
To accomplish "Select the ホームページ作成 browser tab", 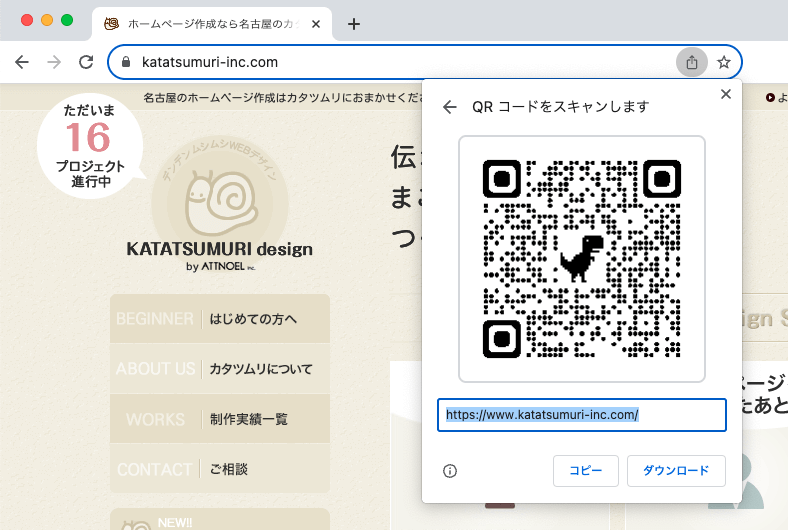I will point(212,24).
